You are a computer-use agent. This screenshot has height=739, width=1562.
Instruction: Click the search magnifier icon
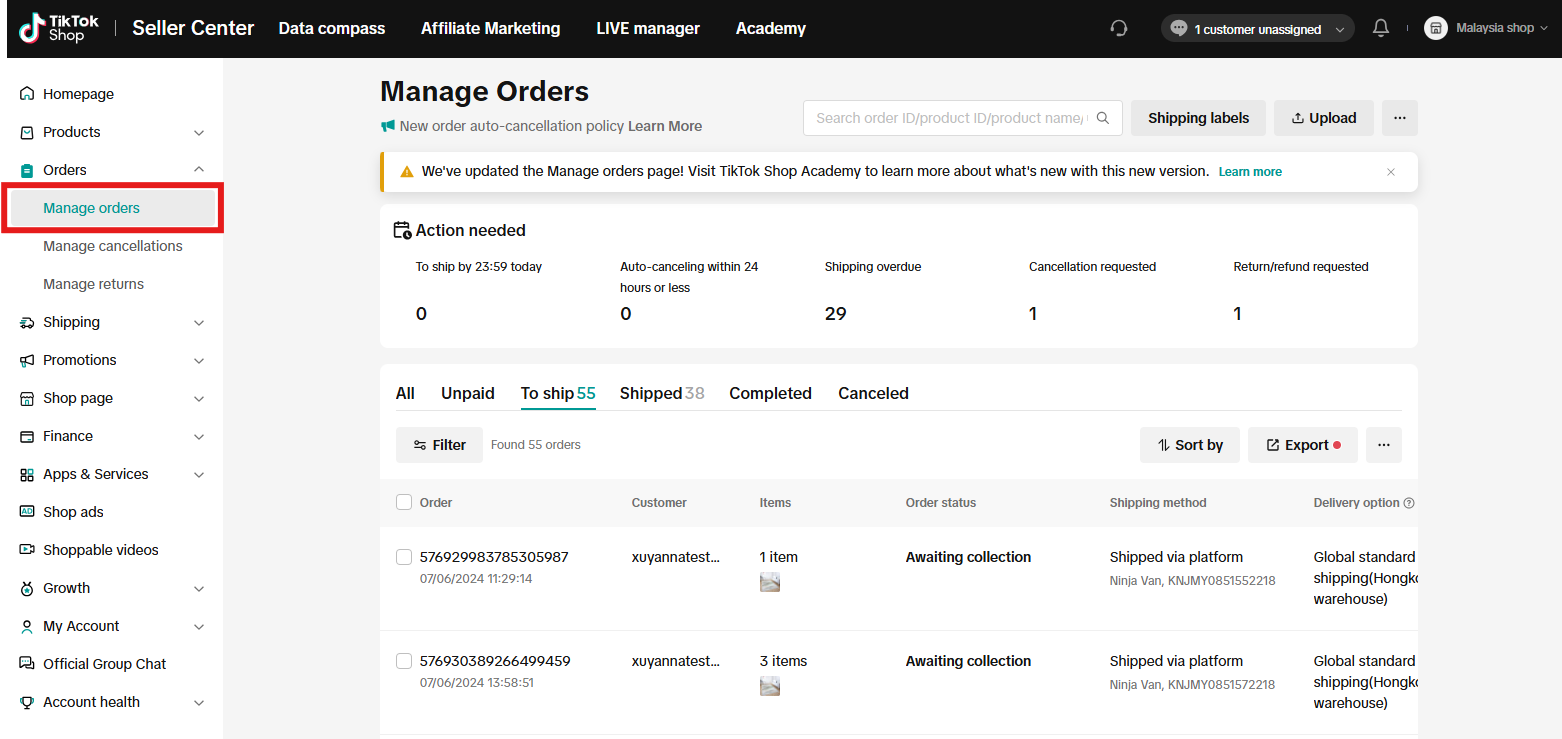tap(1103, 118)
